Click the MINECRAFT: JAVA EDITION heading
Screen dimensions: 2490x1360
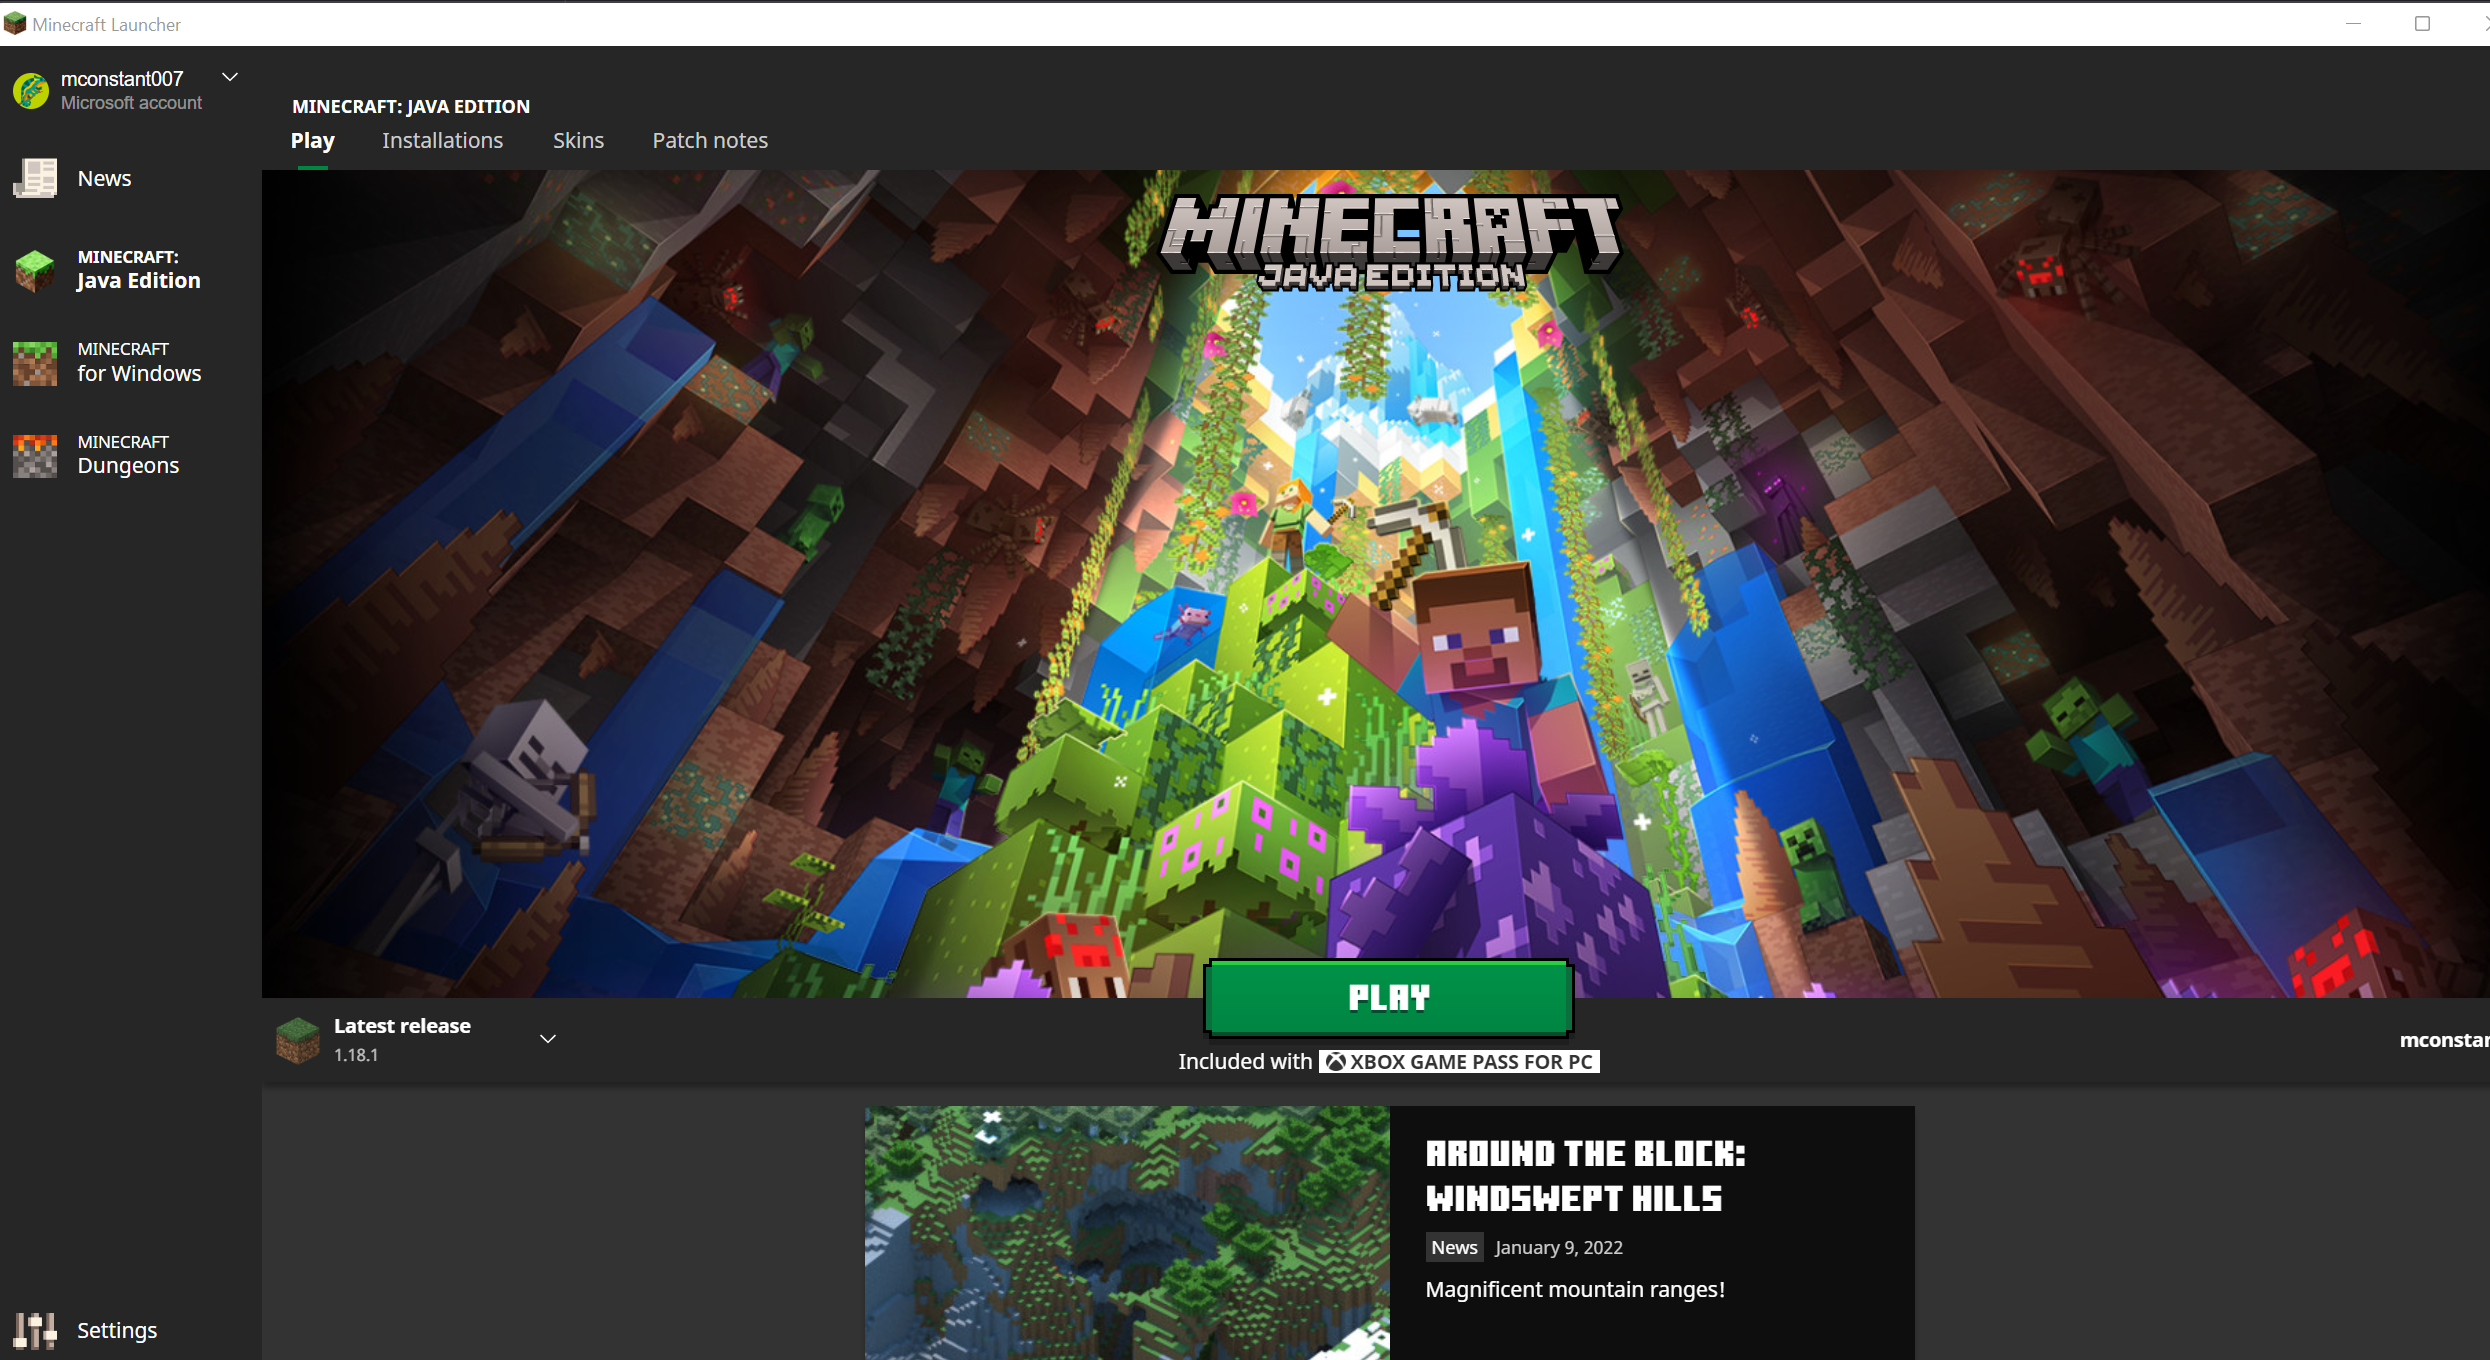point(411,106)
